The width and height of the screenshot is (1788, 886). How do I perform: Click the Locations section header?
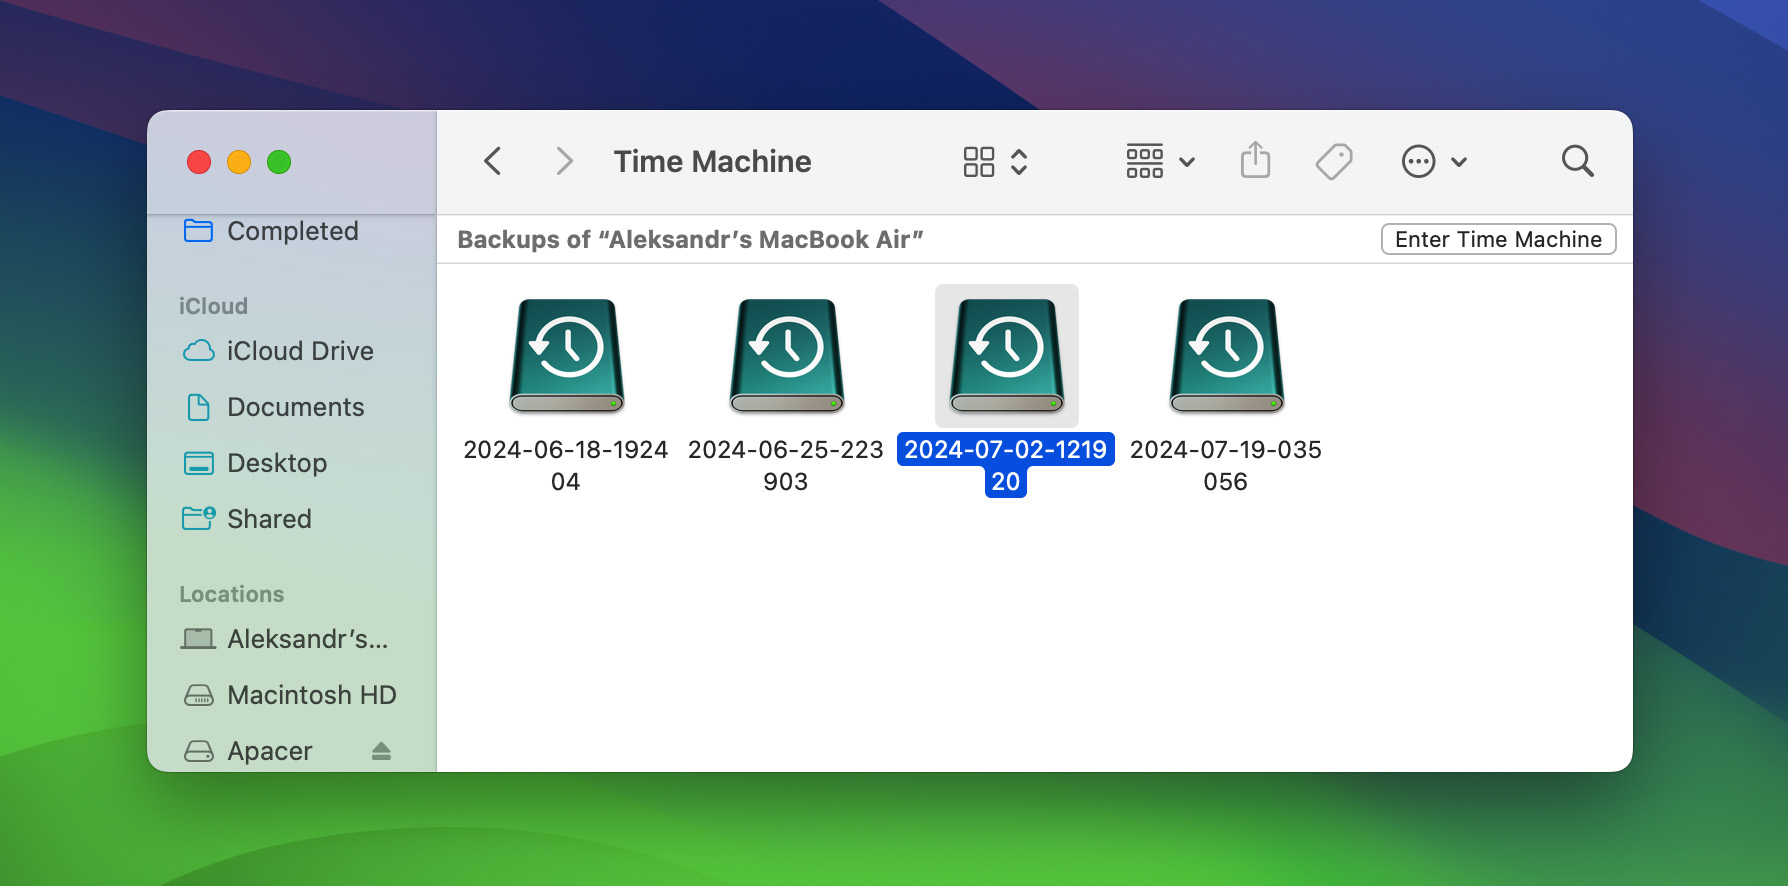coord(231,594)
